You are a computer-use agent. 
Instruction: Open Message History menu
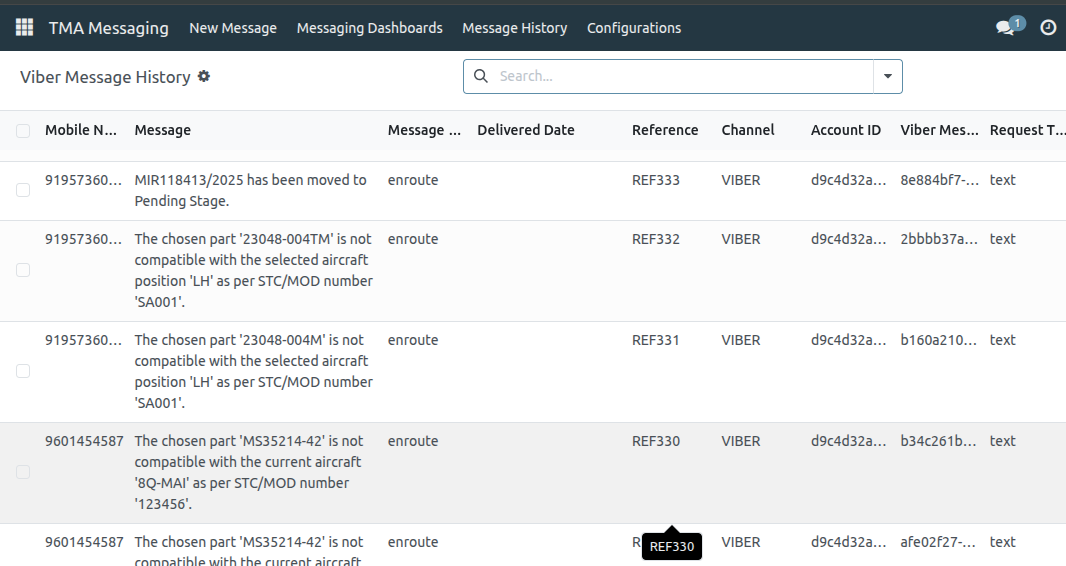pyautogui.click(x=515, y=28)
